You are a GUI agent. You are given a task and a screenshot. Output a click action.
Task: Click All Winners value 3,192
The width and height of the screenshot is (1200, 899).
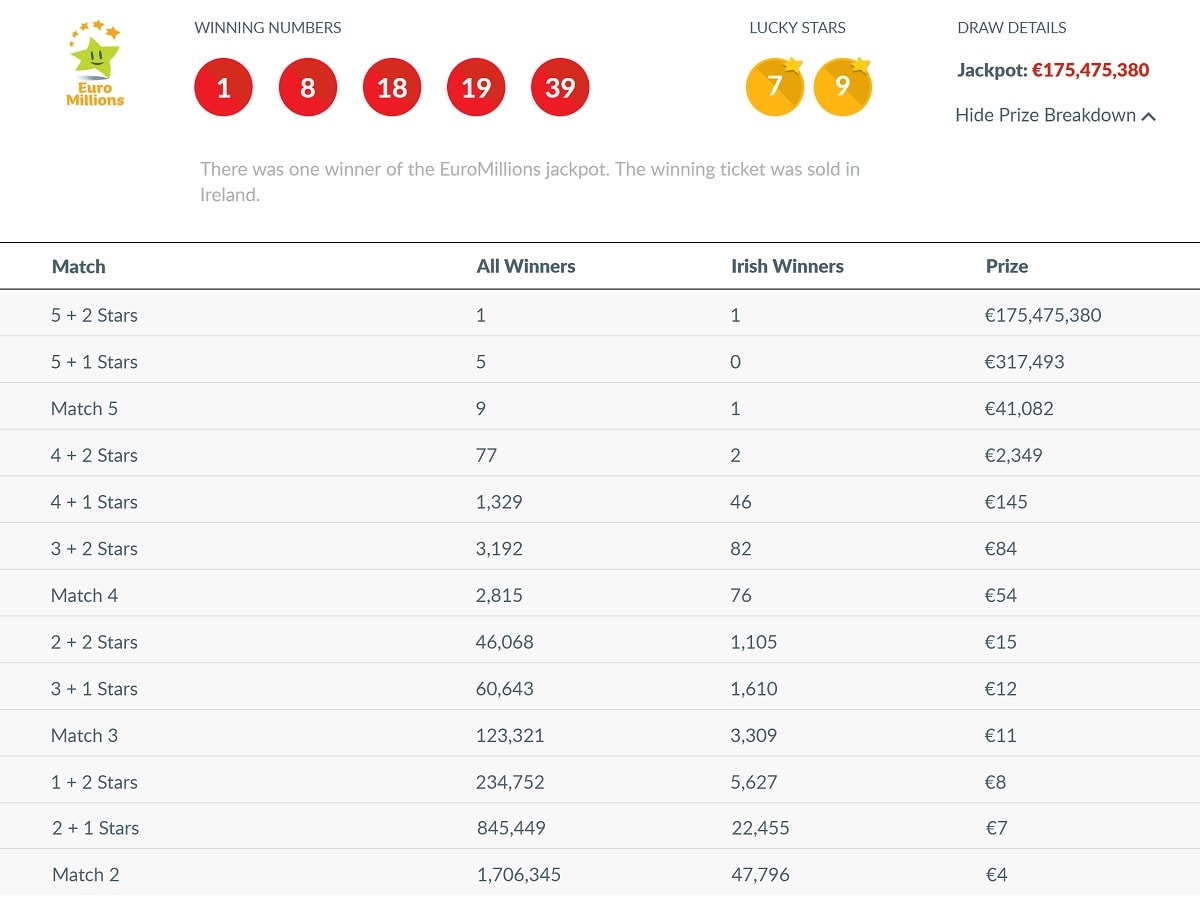click(x=499, y=548)
